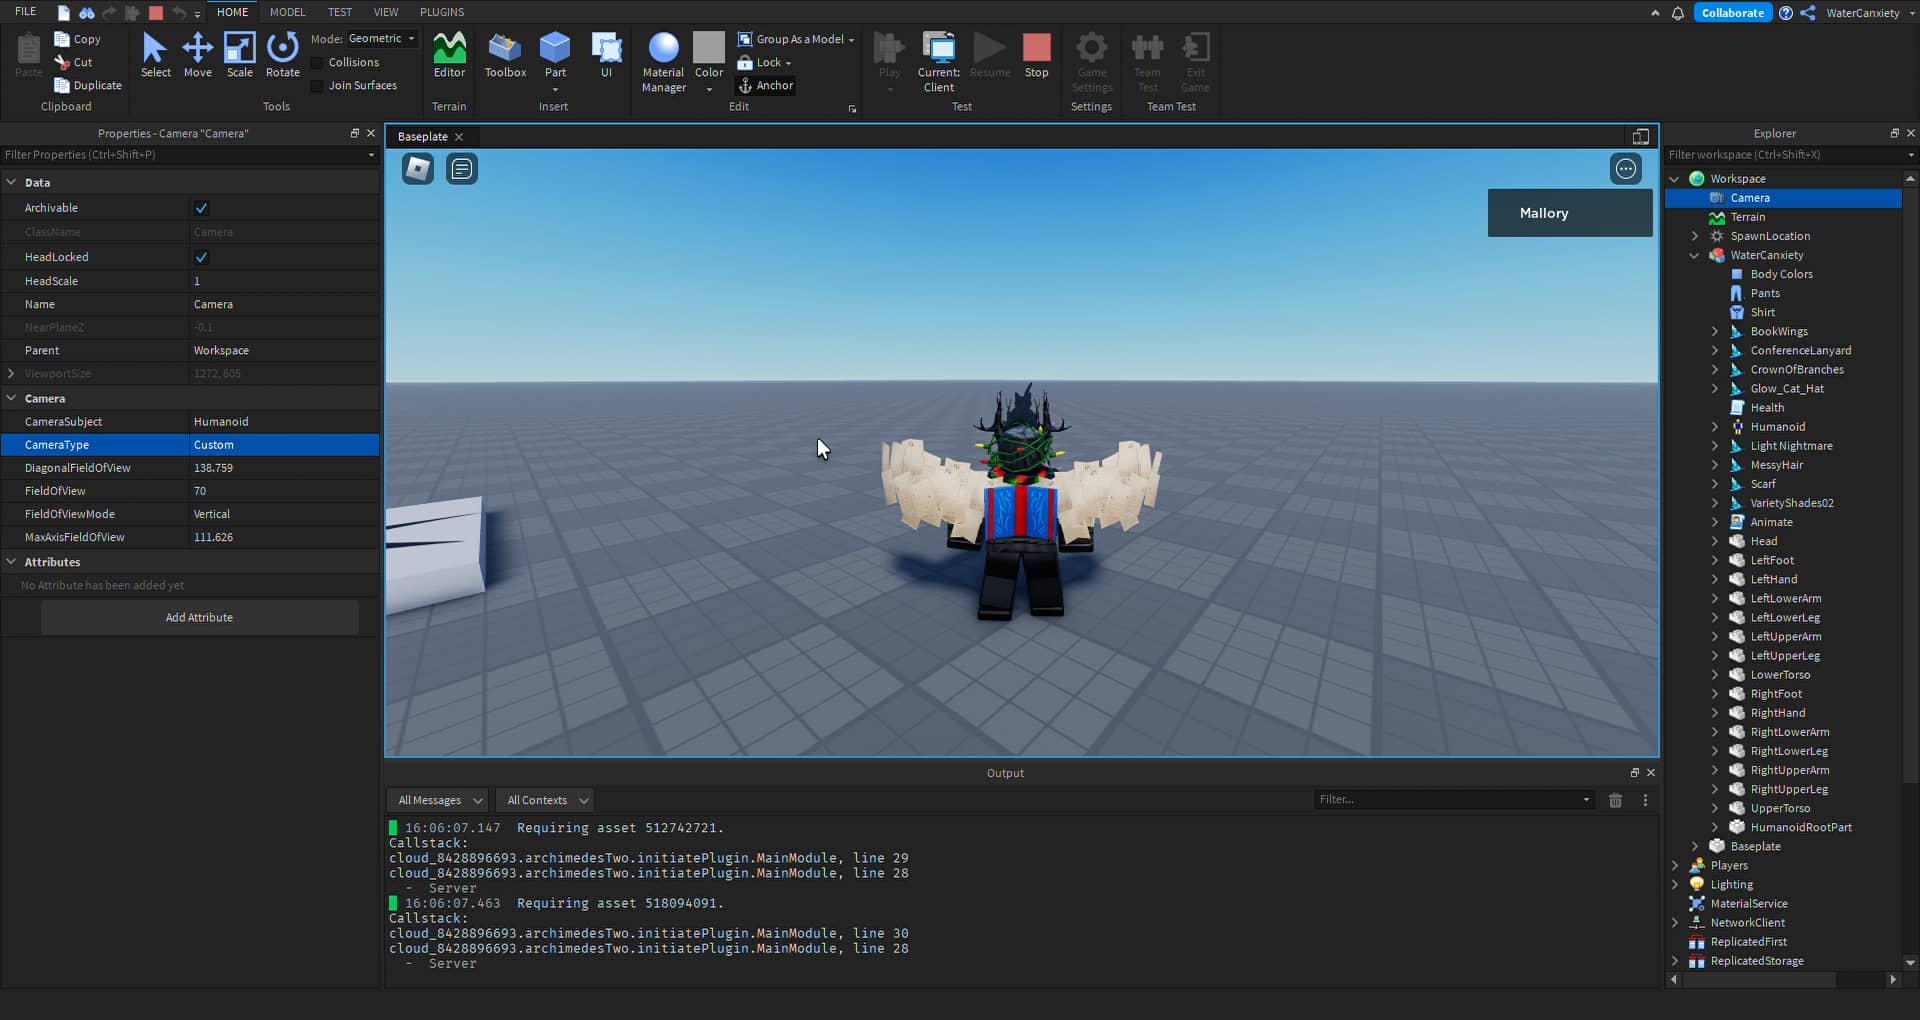1920x1020 pixels.
Task: Click the Filter workspace search field
Action: [1780, 155]
